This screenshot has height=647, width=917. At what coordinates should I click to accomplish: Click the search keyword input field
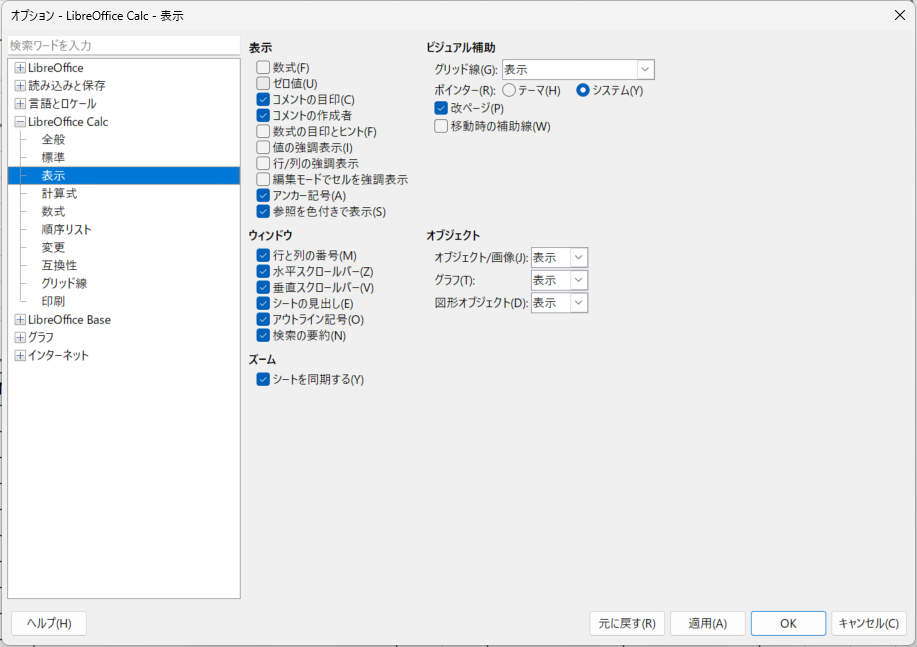click(x=124, y=46)
